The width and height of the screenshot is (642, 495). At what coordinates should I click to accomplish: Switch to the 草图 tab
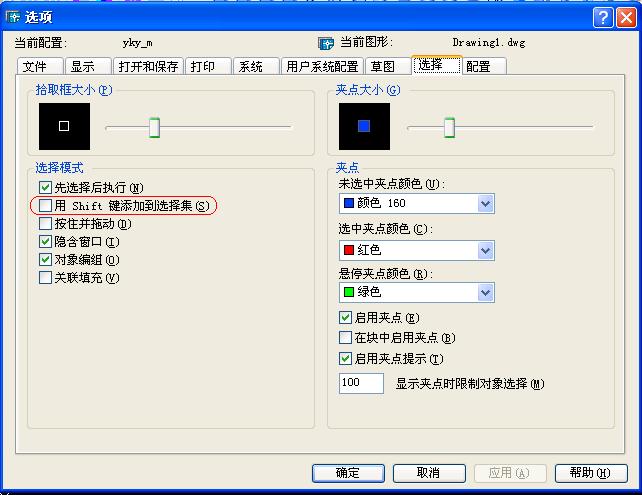pyautogui.click(x=388, y=66)
